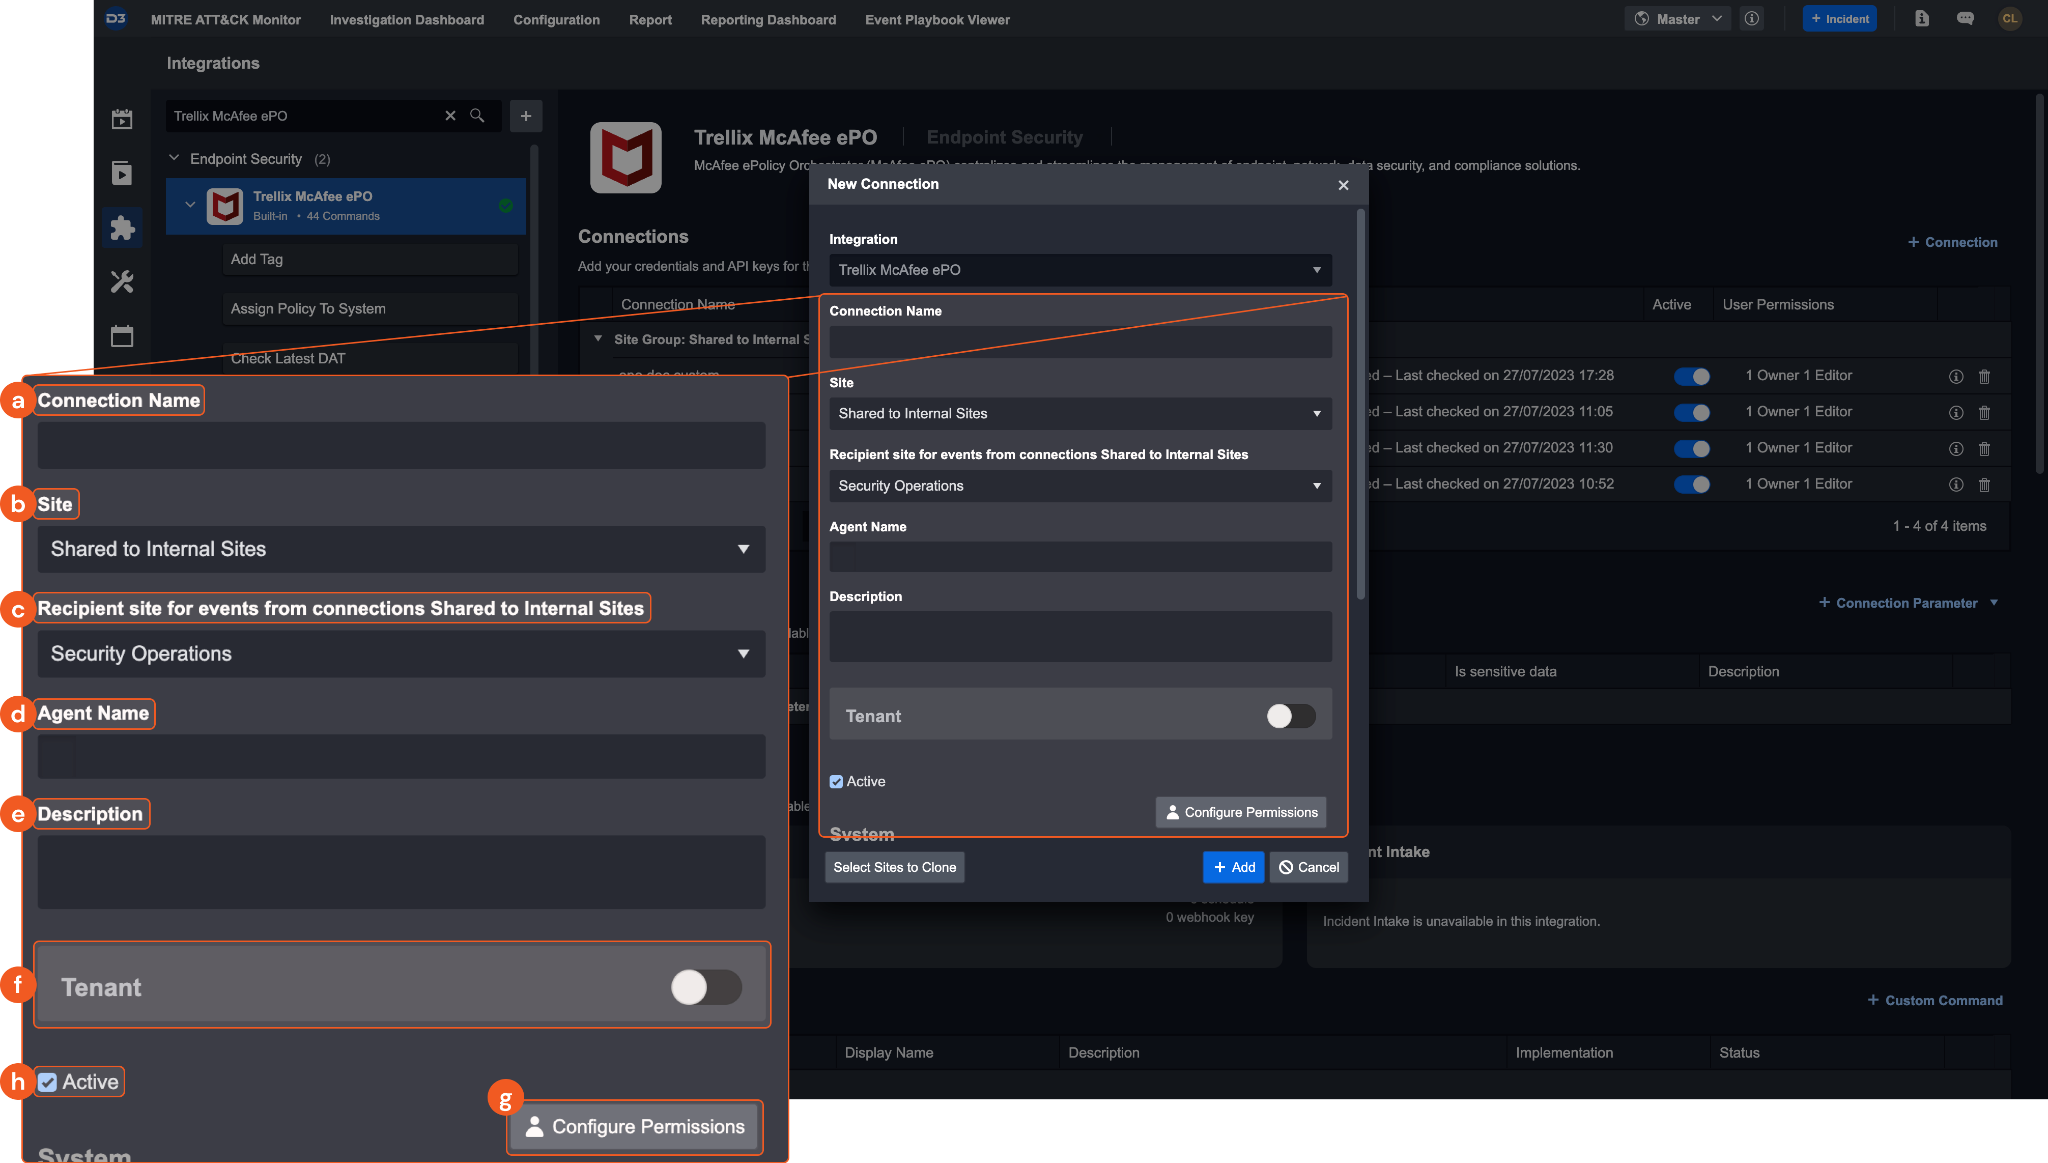2048x1163 pixels.
Task: Expand the Security Operations recipient site dropdown
Action: (1080, 486)
